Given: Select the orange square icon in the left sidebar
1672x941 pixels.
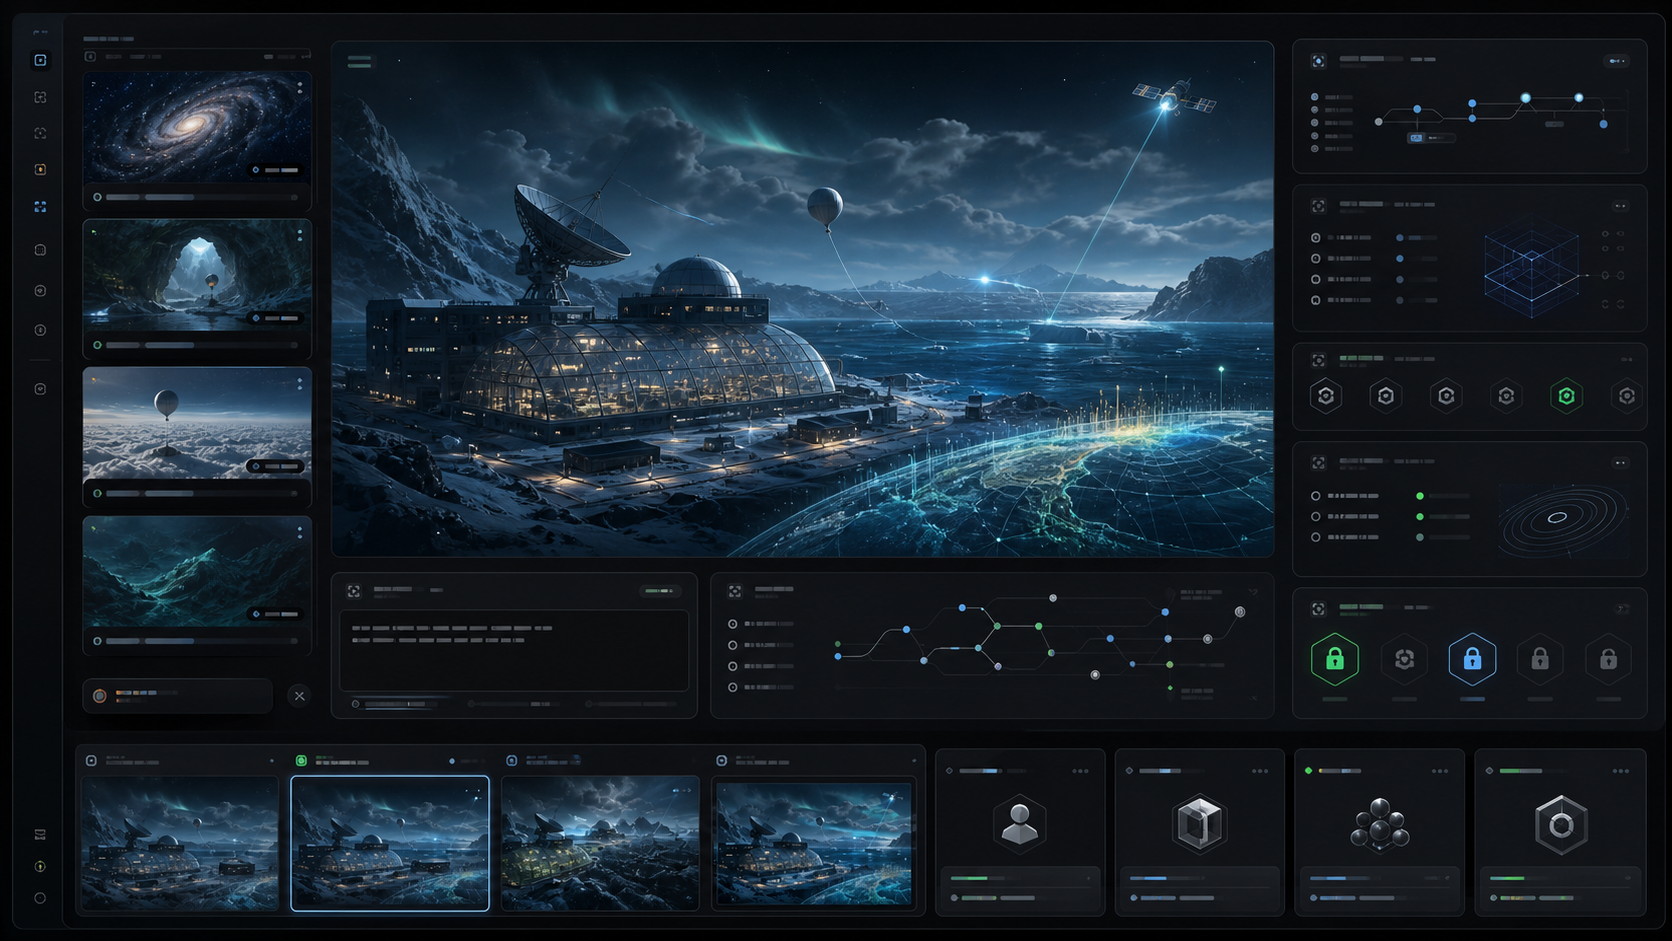Looking at the screenshot, I should (40, 169).
